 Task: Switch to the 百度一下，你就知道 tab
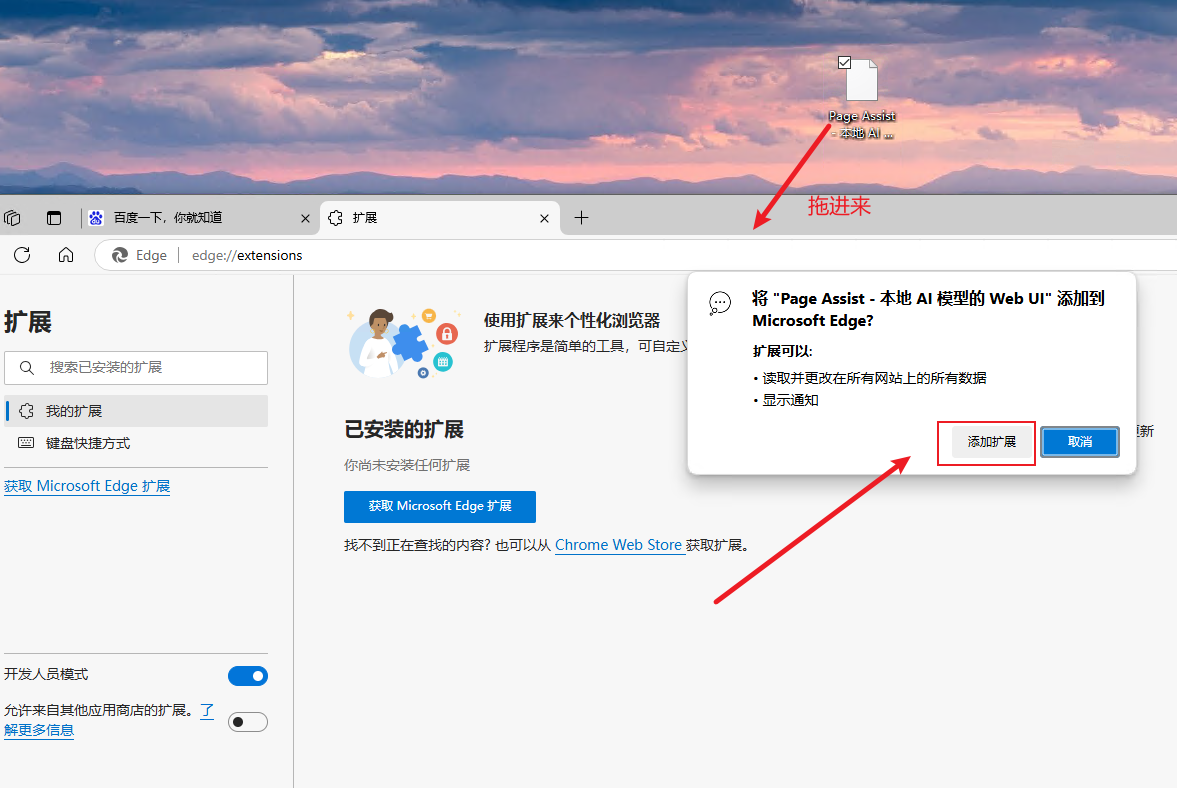tap(199, 218)
